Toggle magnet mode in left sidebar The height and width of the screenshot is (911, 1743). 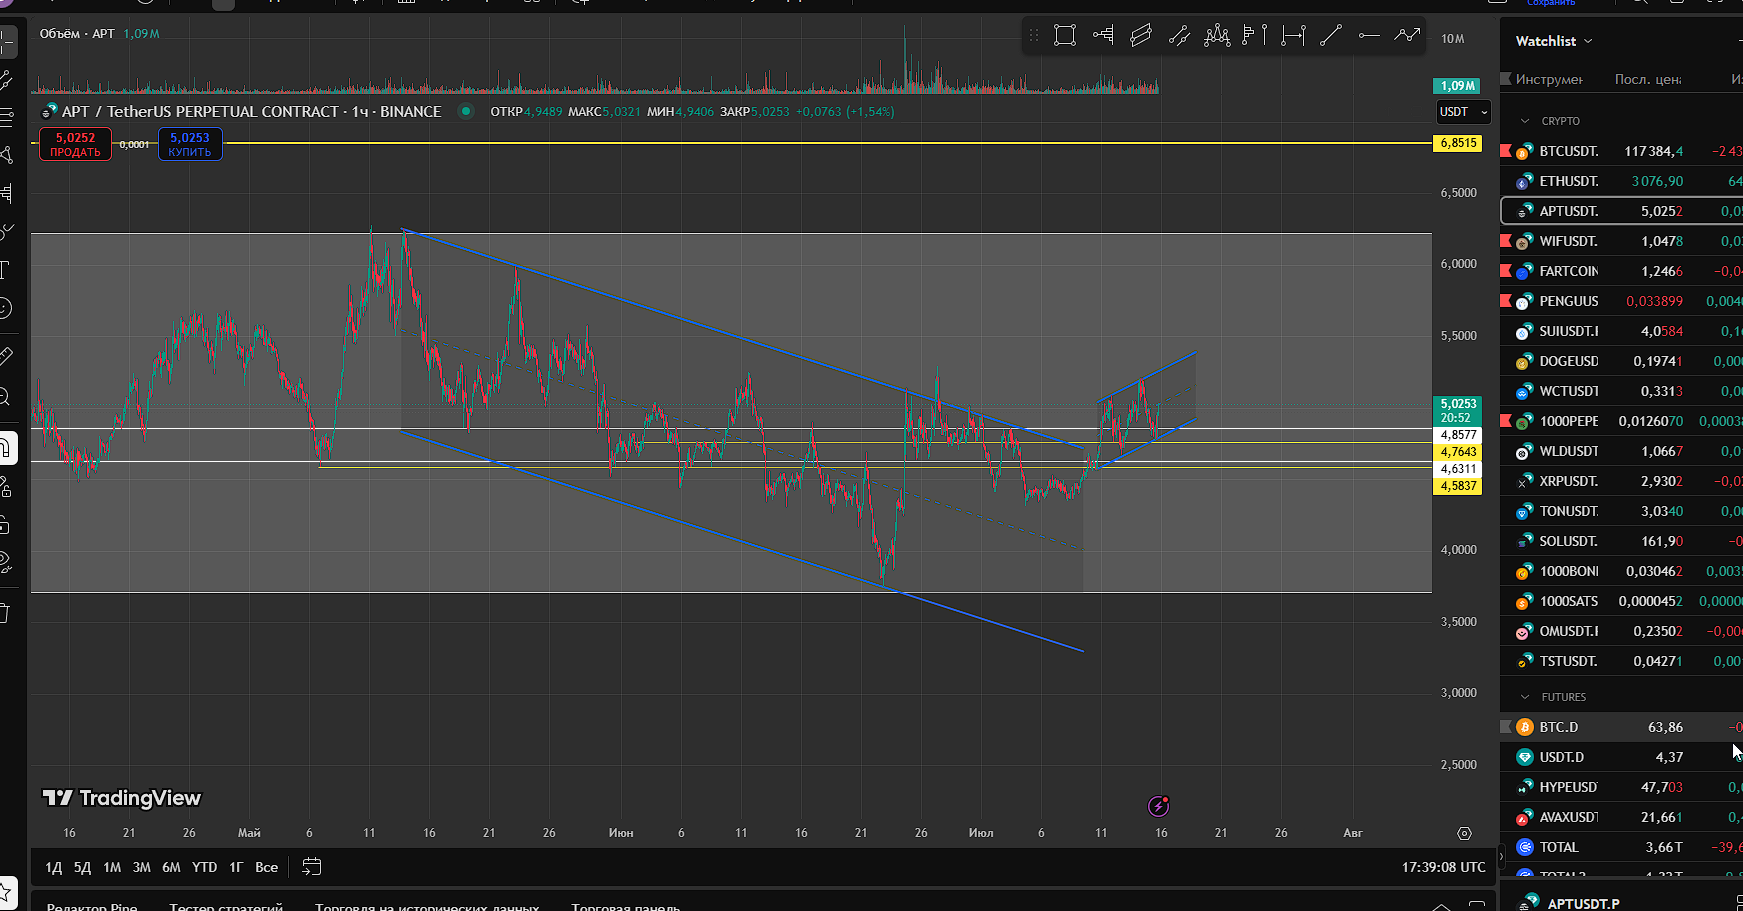pos(7,447)
